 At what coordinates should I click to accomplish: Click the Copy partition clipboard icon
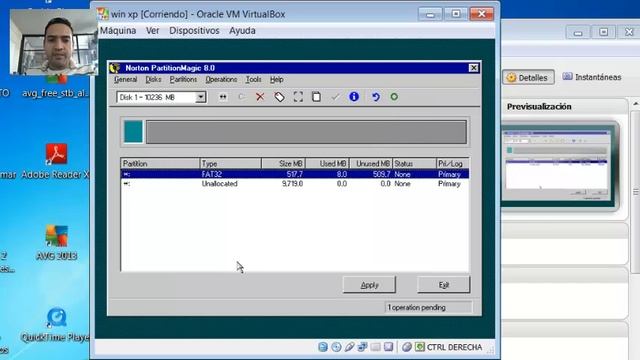316,97
